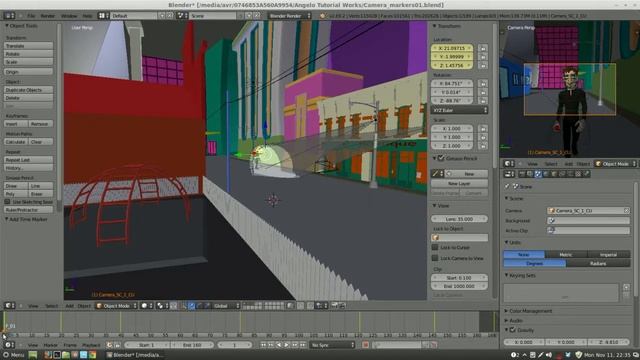640x360 pixels.
Task: Open the XYZ Euler rotation mode dropdown
Action: click(x=459, y=110)
